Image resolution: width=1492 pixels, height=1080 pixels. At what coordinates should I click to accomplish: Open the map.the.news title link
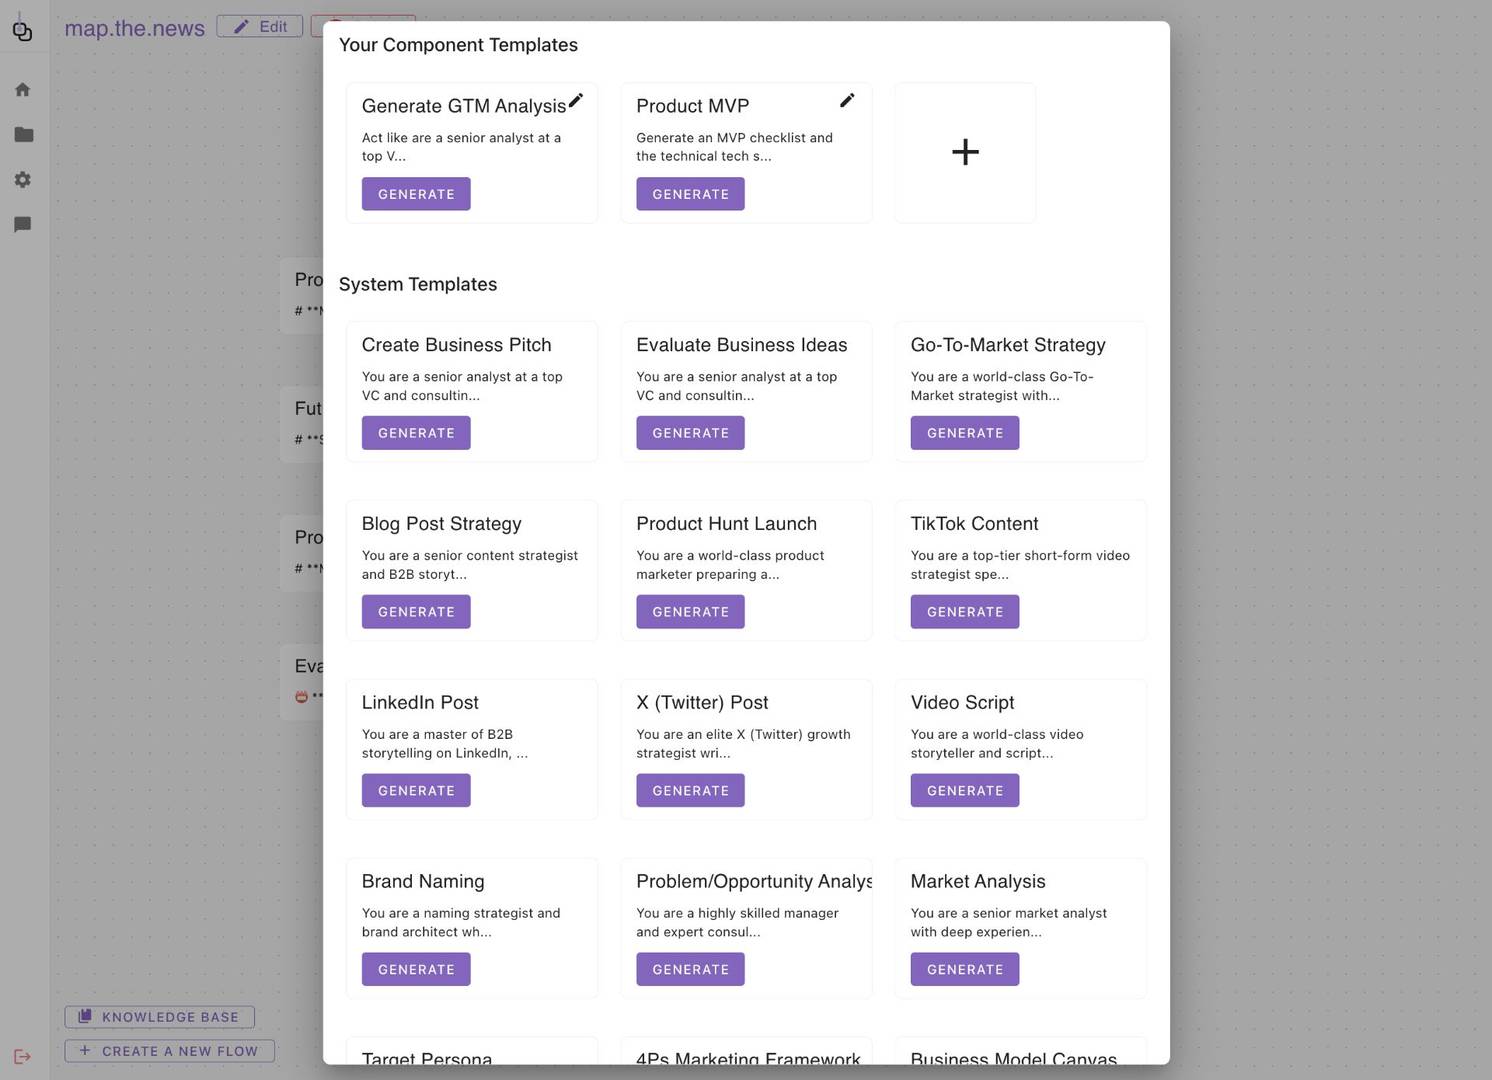(x=135, y=28)
